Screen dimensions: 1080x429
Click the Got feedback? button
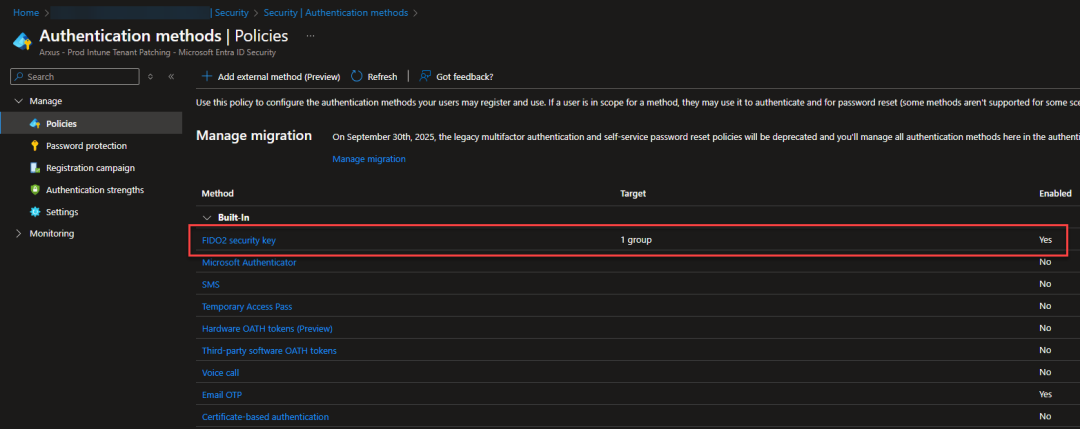[x=456, y=76]
